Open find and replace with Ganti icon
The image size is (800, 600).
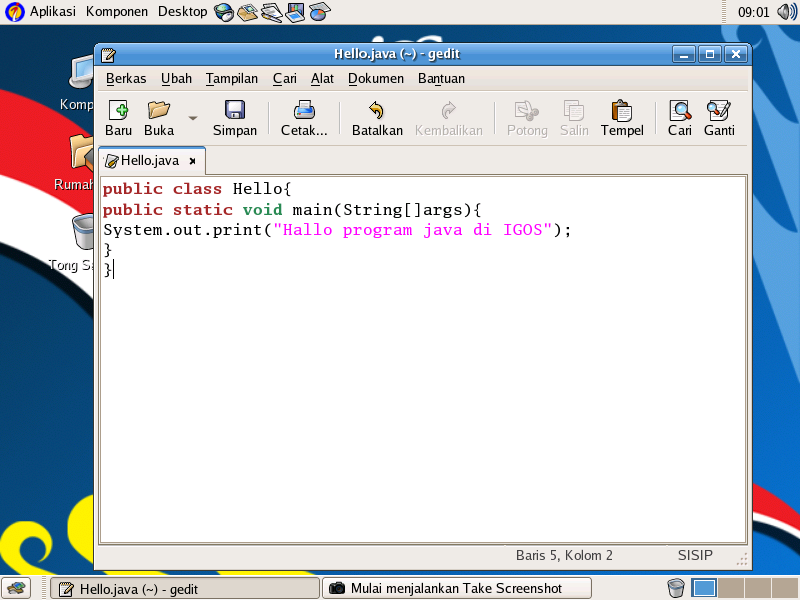(719, 110)
